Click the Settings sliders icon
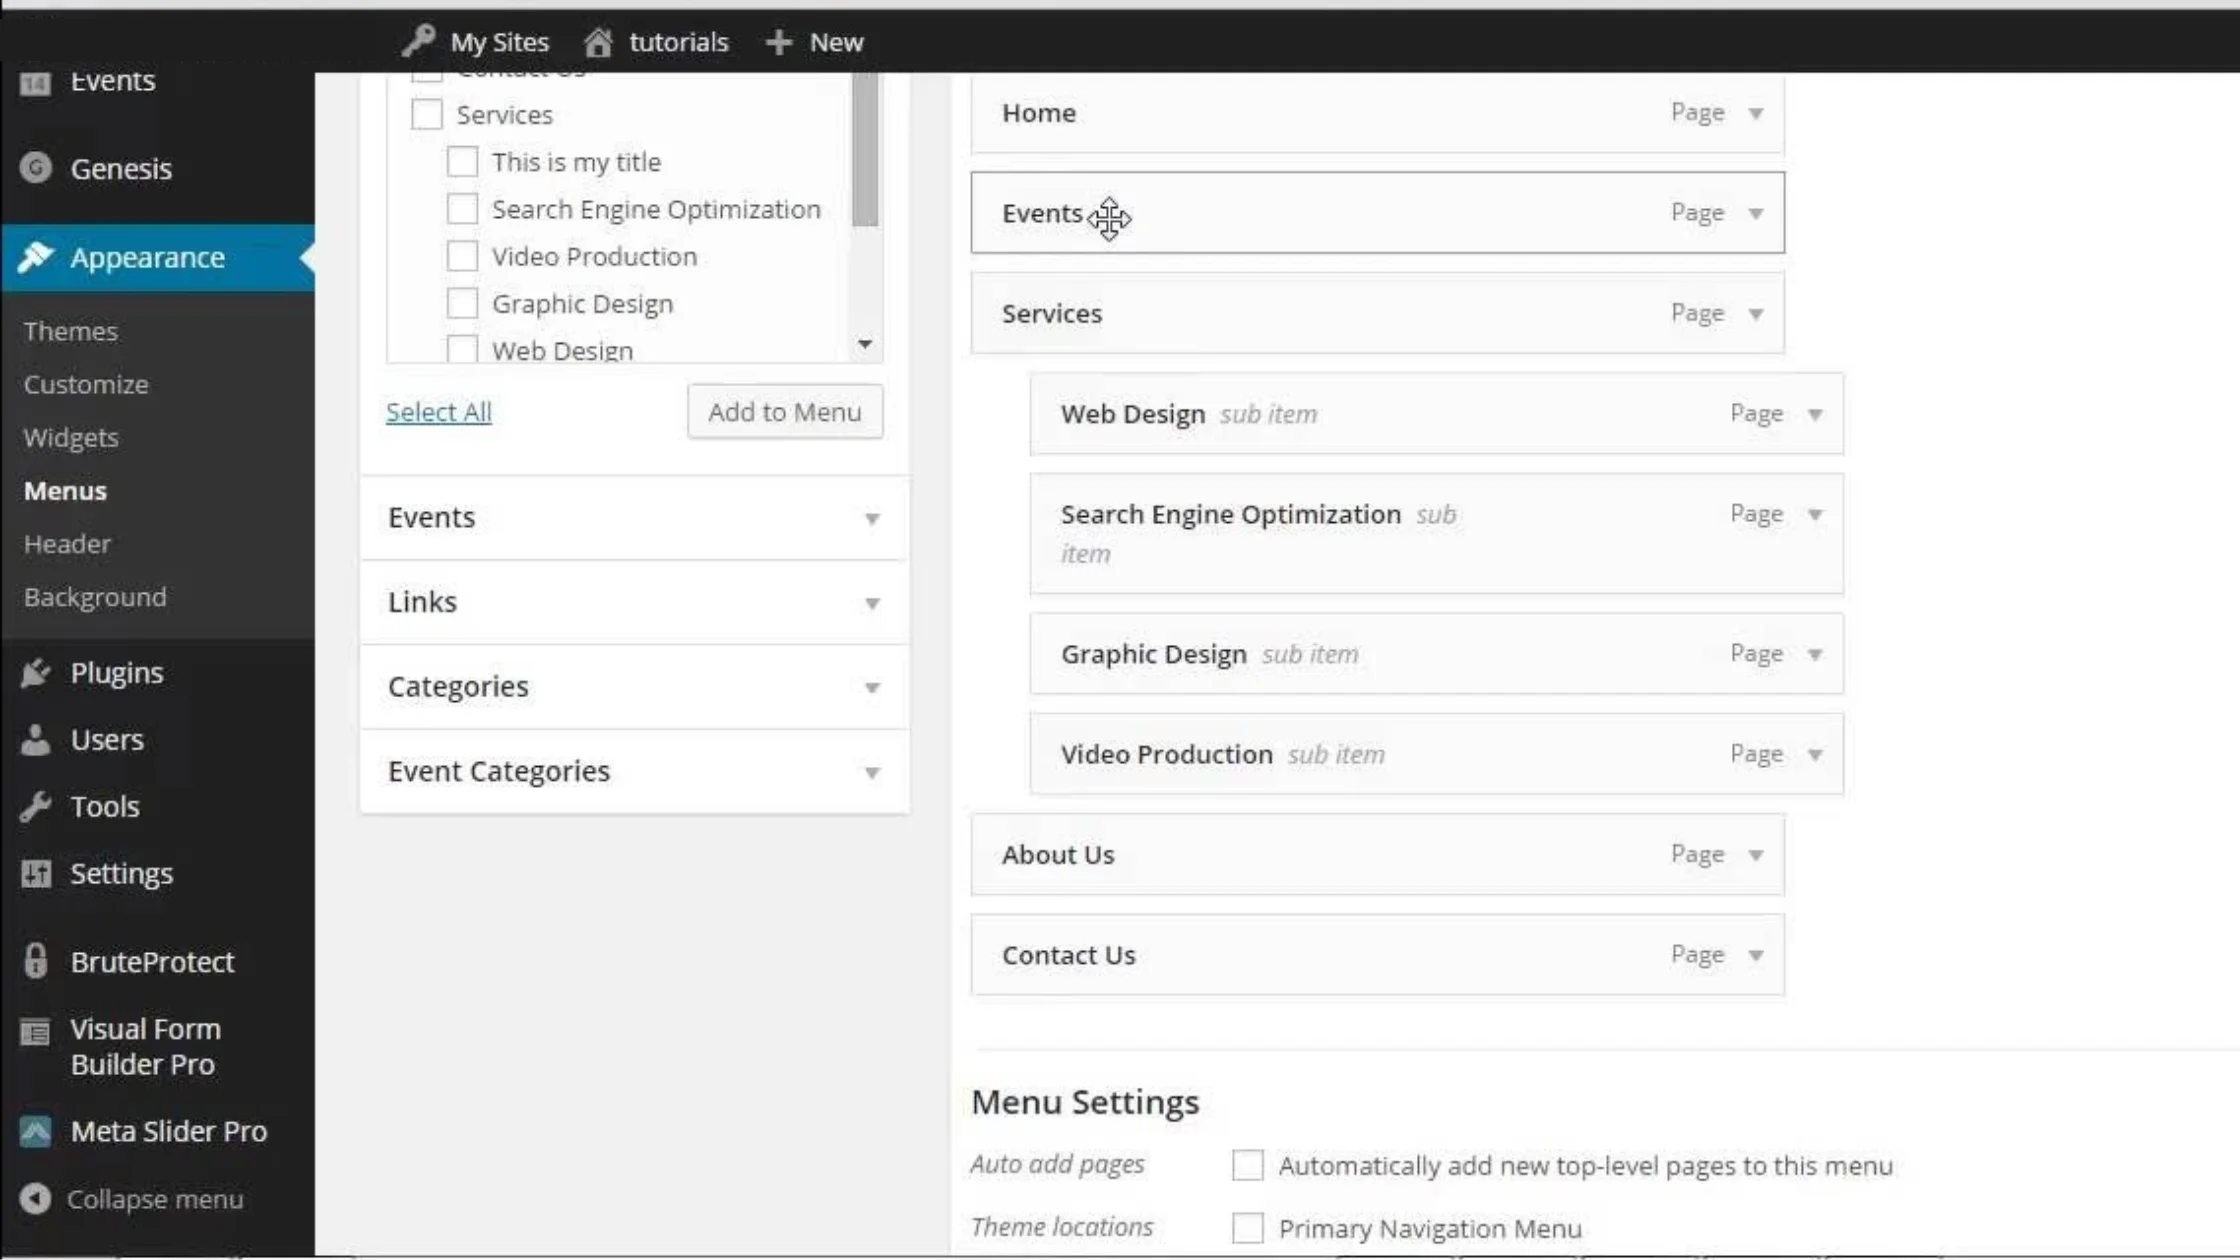 [35, 873]
